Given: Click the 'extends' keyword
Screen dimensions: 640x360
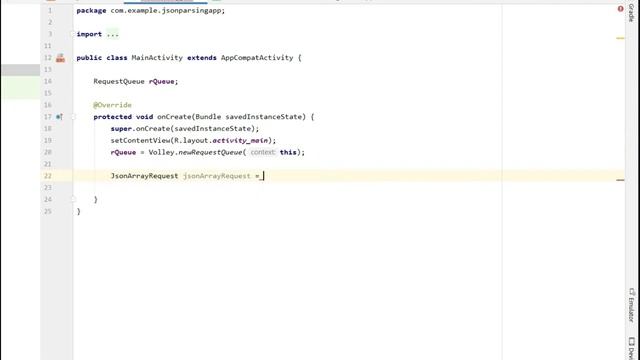Looking at the screenshot, I should click(202, 58).
